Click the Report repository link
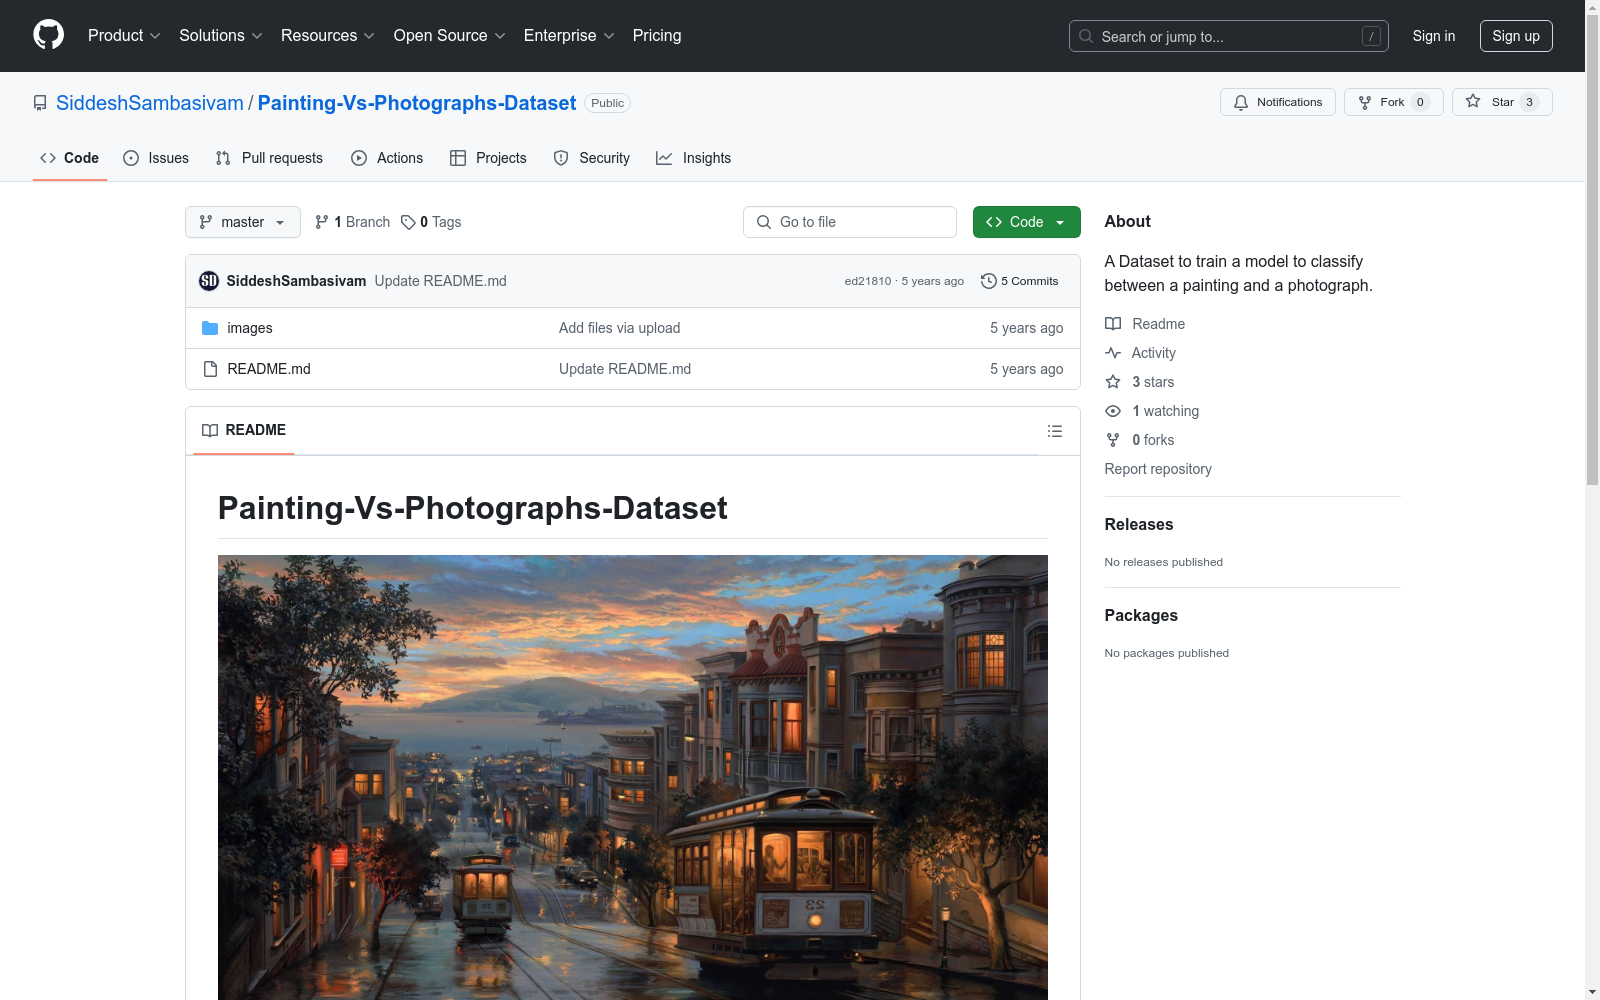 (x=1158, y=469)
